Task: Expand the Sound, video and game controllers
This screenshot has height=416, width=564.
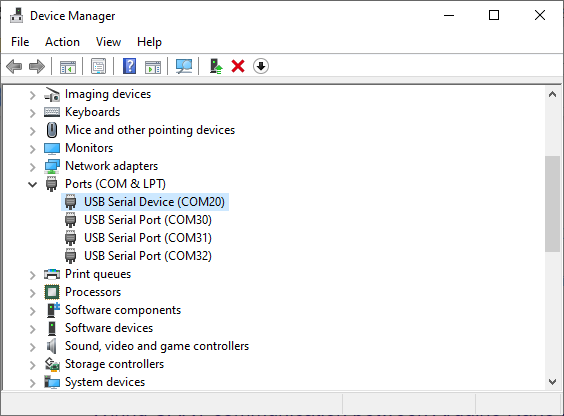Action: (32, 347)
